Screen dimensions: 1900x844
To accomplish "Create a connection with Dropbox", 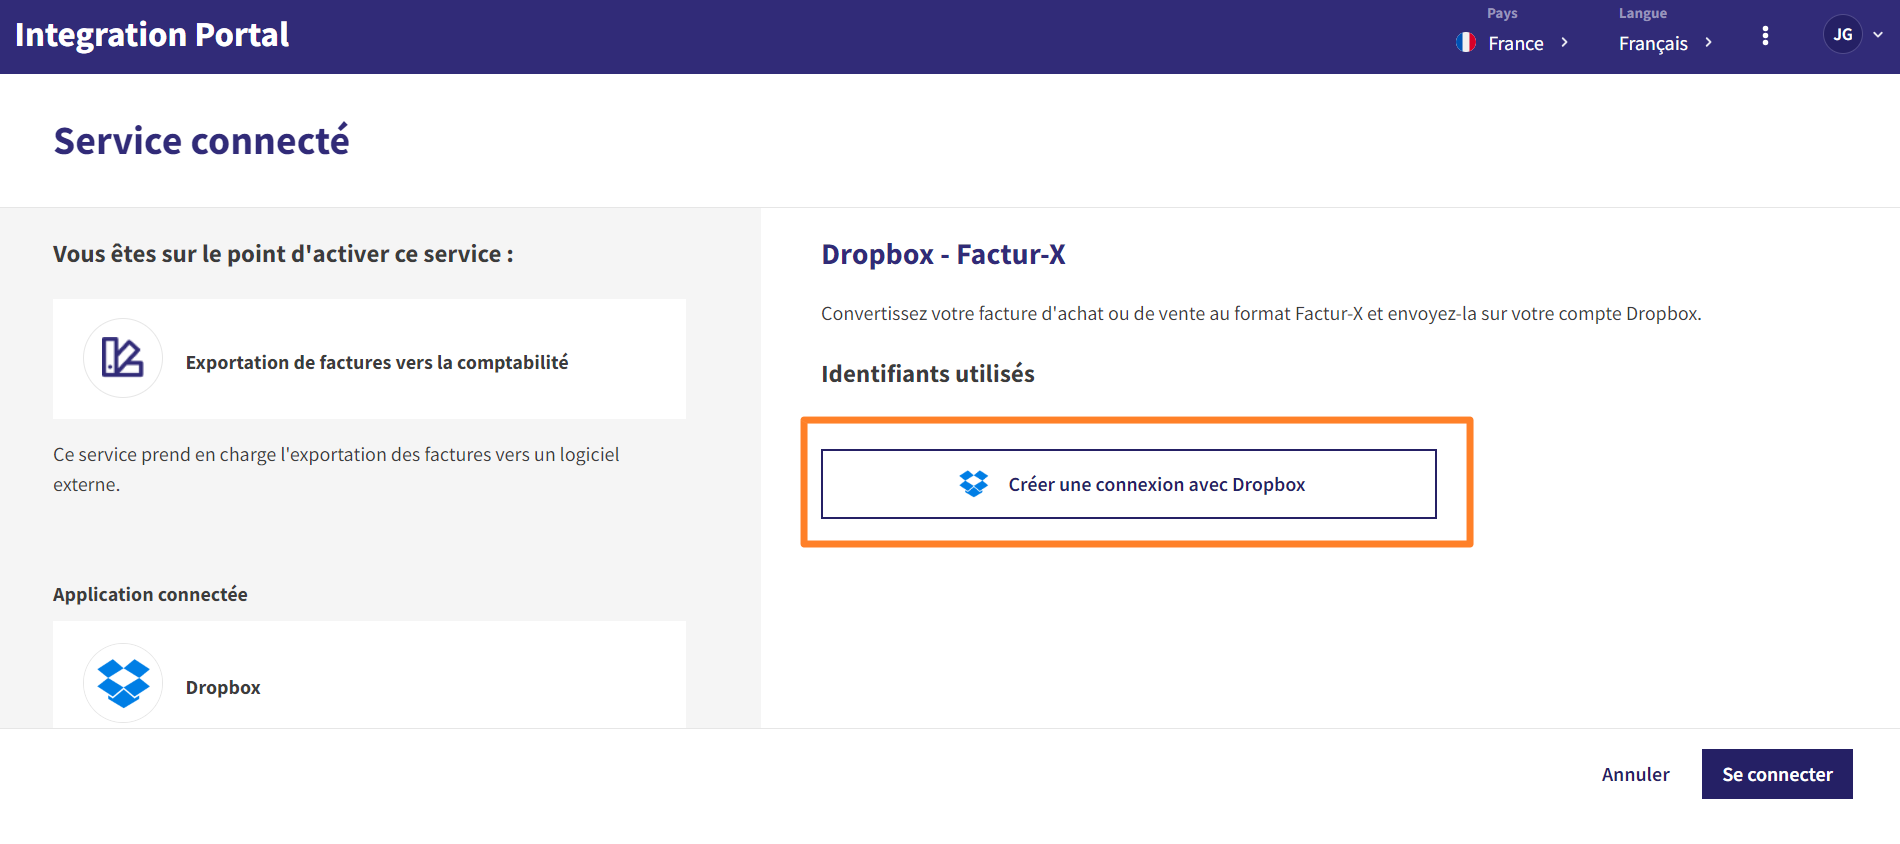I will 1129,484.
